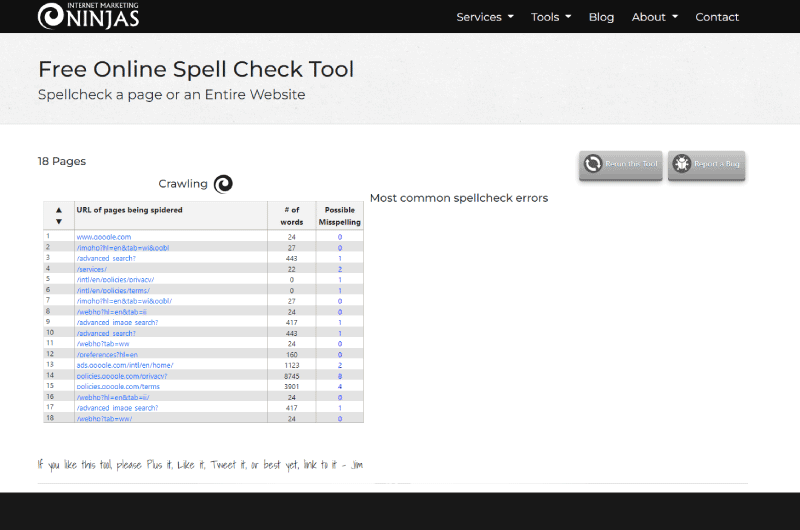Image resolution: width=800 pixels, height=530 pixels.
Task: Open the Contact page
Action: click(717, 17)
